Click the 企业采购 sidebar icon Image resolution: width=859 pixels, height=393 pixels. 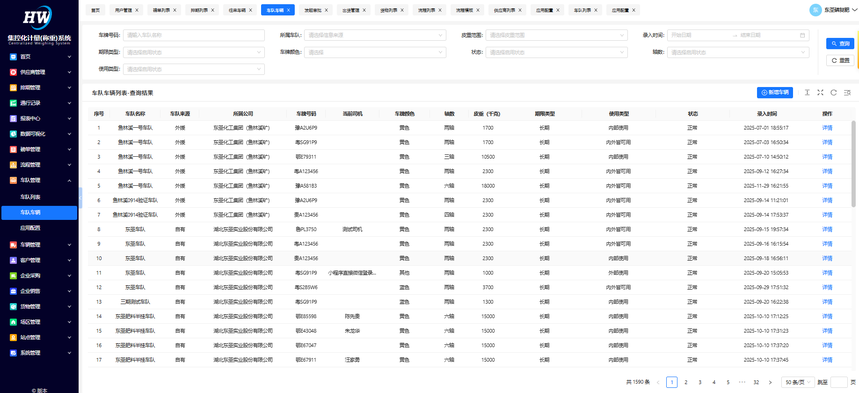13,276
